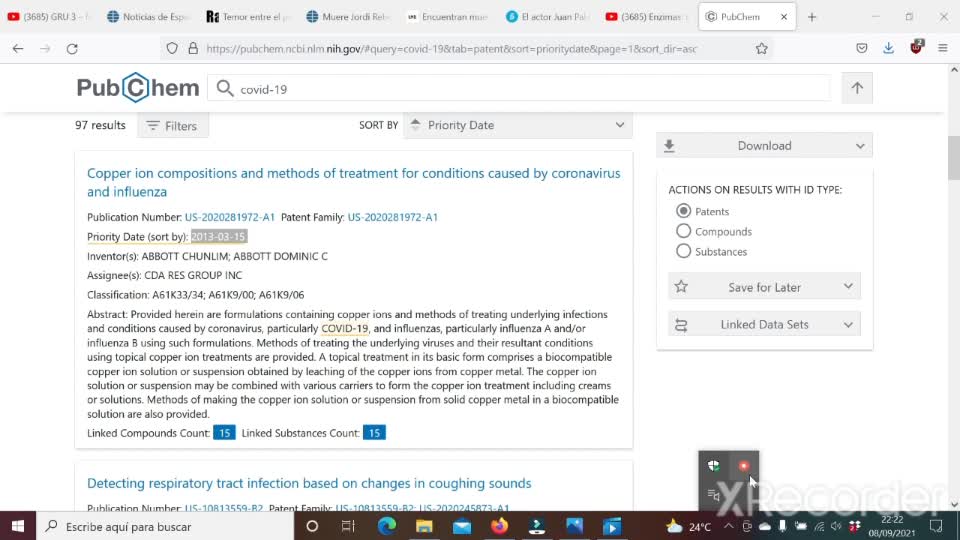Switch to the GRU 3 YouTube tab
Image resolution: width=960 pixels, height=540 pixels.
[x=48, y=17]
